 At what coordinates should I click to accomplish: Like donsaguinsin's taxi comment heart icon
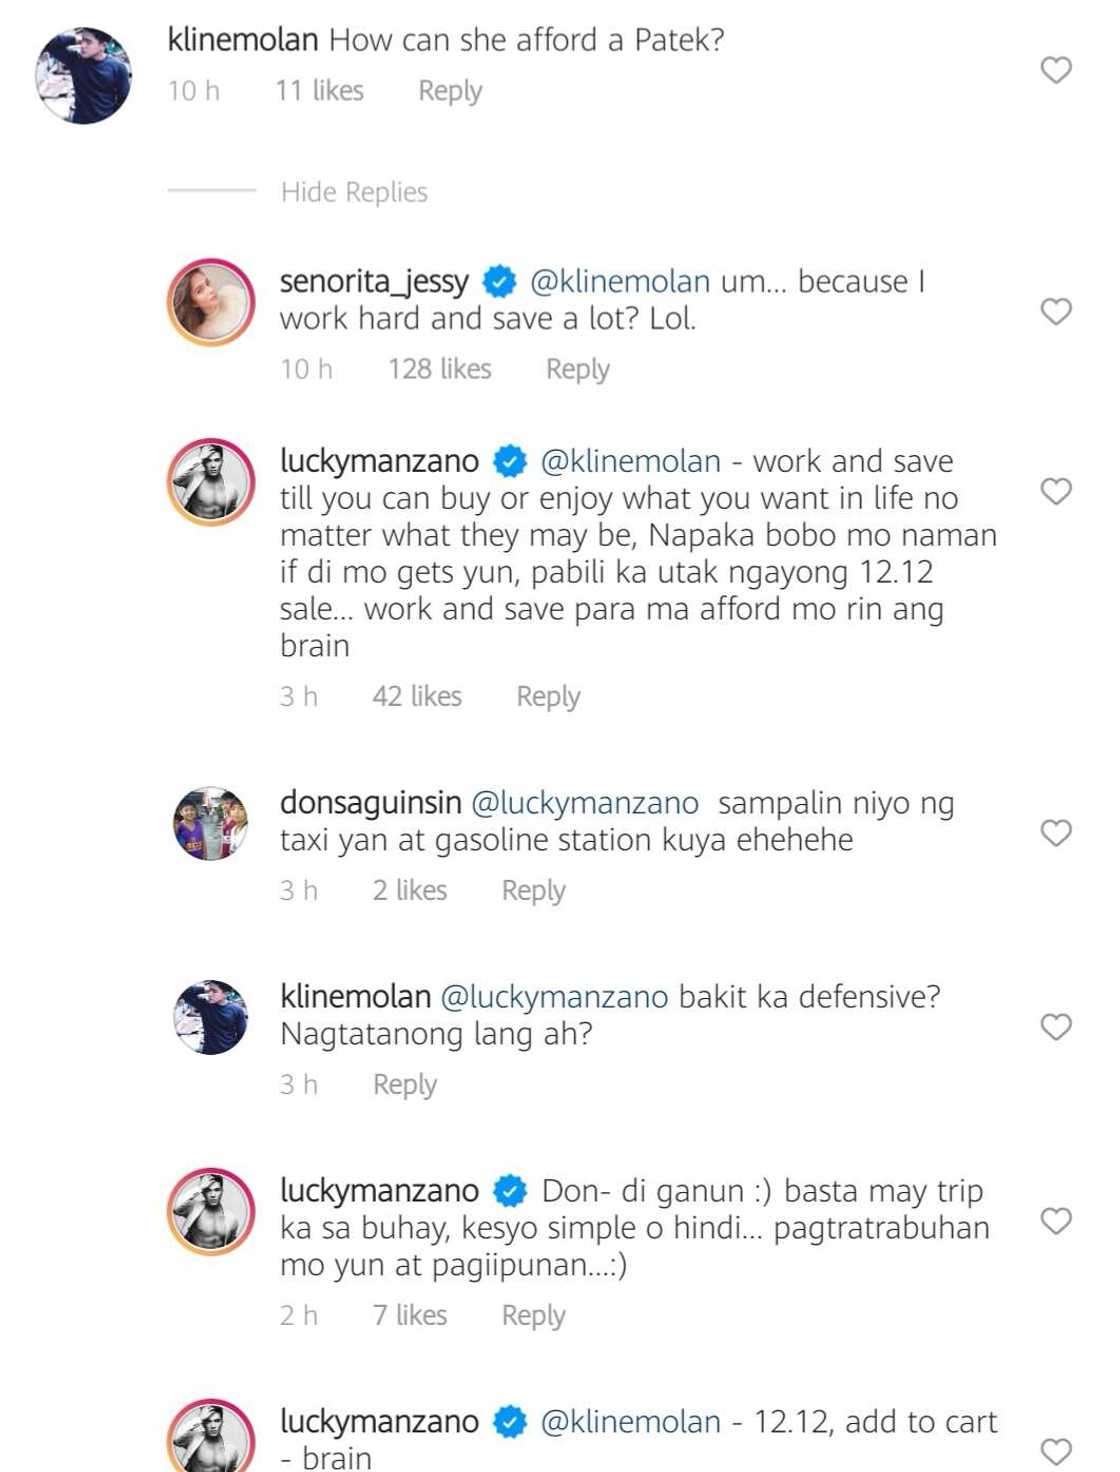click(x=1056, y=833)
